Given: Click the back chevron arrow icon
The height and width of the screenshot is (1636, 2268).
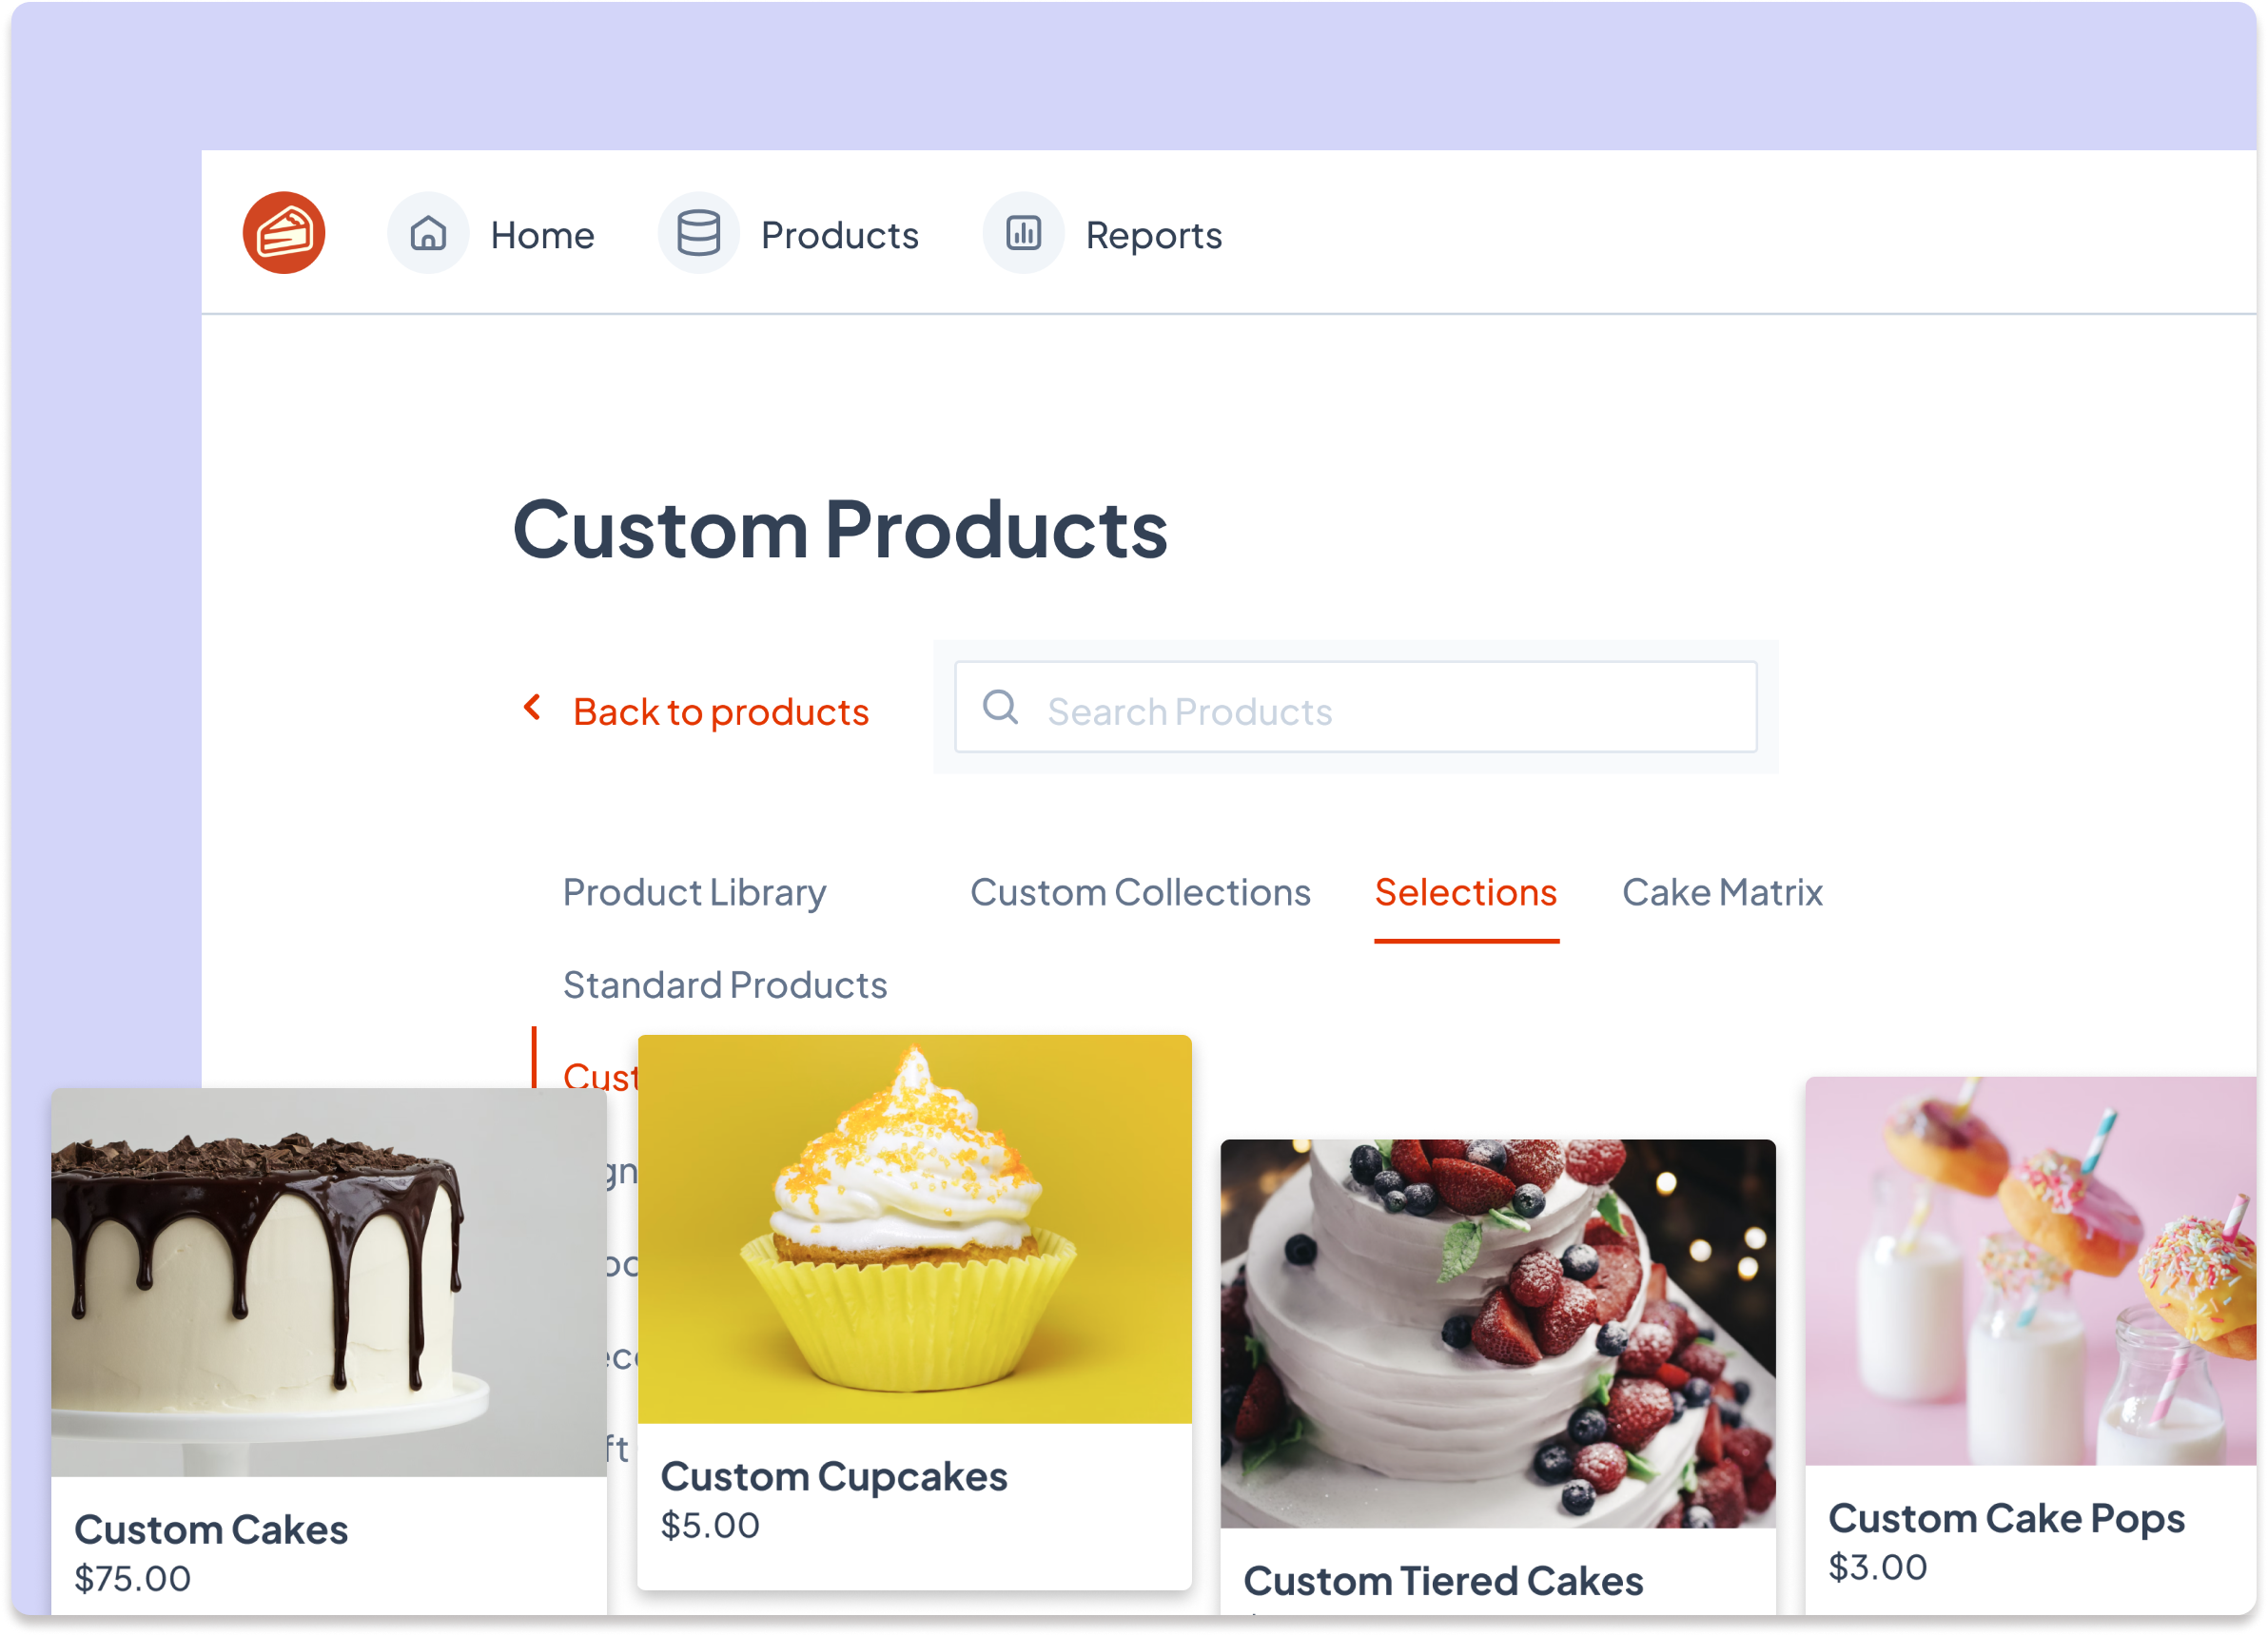Looking at the screenshot, I should pos(532,708).
